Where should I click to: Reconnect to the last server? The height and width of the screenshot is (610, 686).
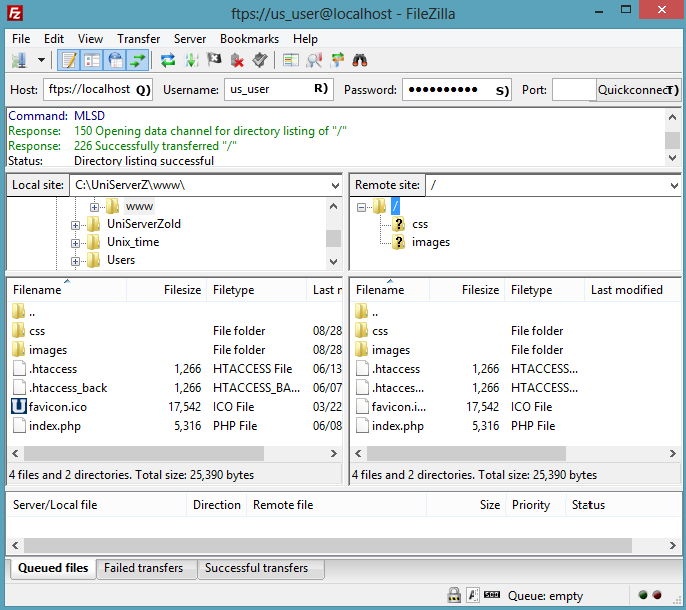pos(260,60)
